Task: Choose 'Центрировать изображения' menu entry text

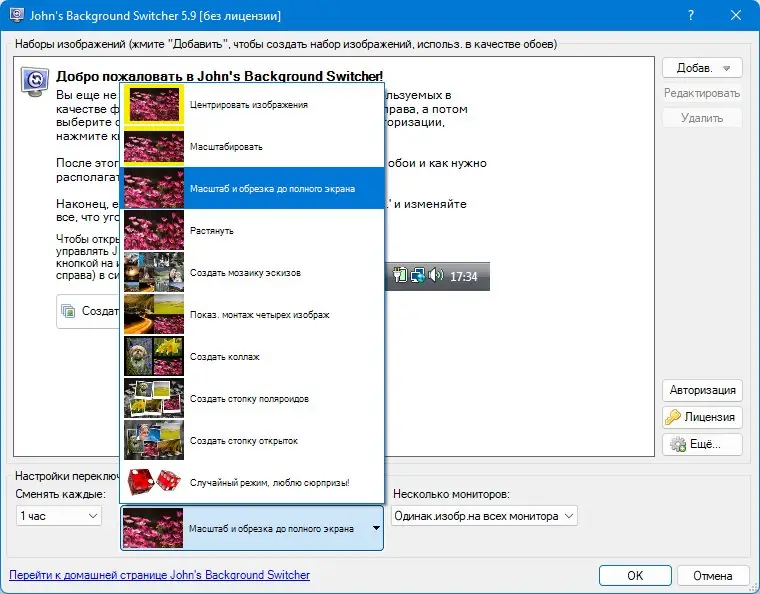Action: pyautogui.click(x=249, y=105)
